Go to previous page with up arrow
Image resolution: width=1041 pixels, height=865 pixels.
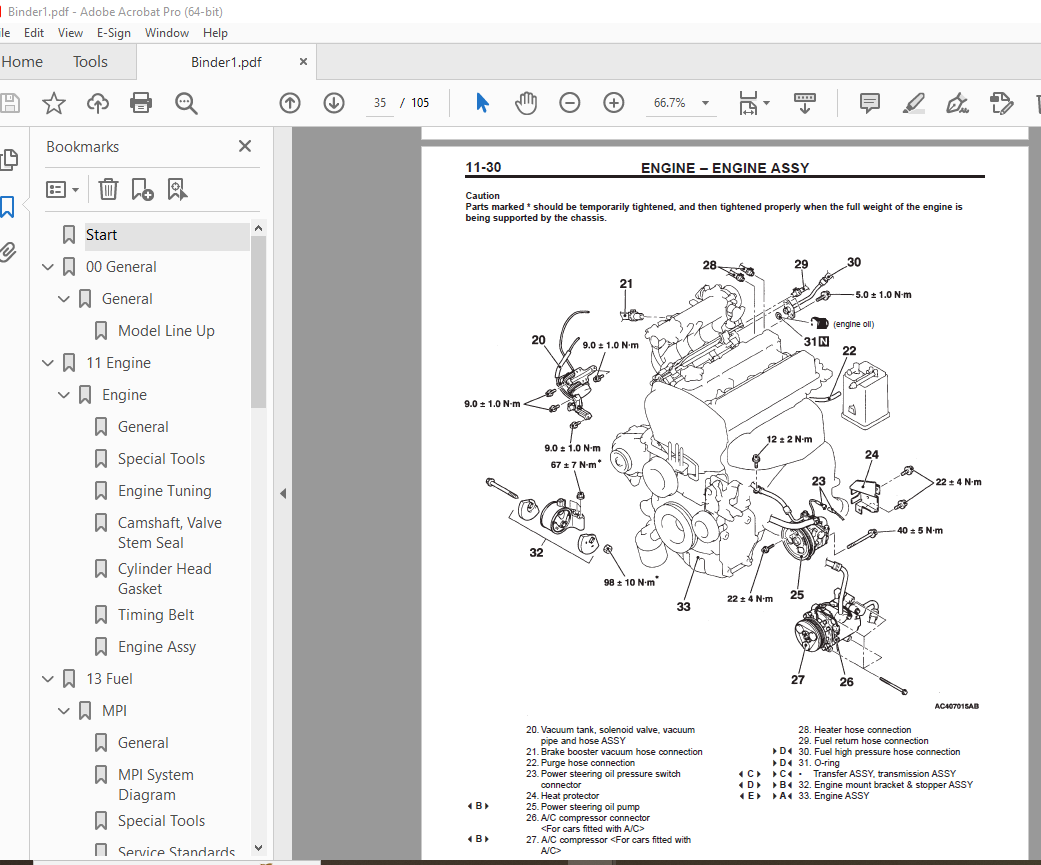click(x=290, y=103)
